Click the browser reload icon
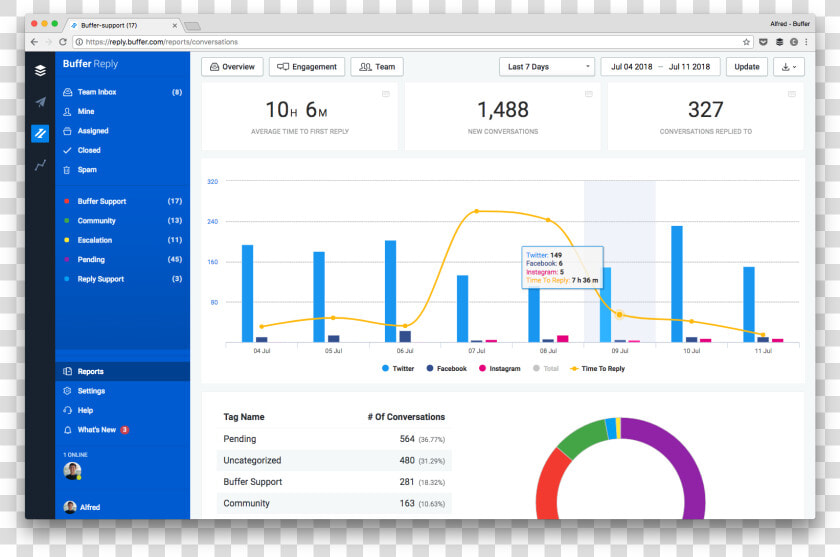Viewport: 840px width, 557px height. point(63,42)
